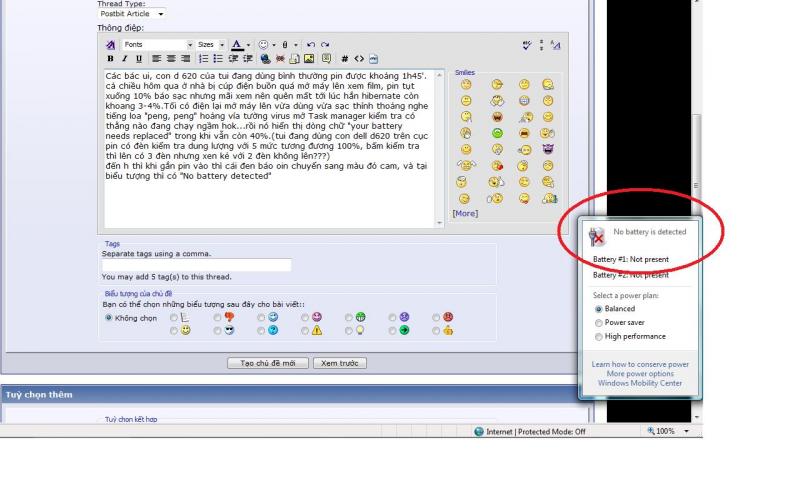The width and height of the screenshot is (800, 500).
Task: Open the Sizes dropdown
Action: click(210, 45)
